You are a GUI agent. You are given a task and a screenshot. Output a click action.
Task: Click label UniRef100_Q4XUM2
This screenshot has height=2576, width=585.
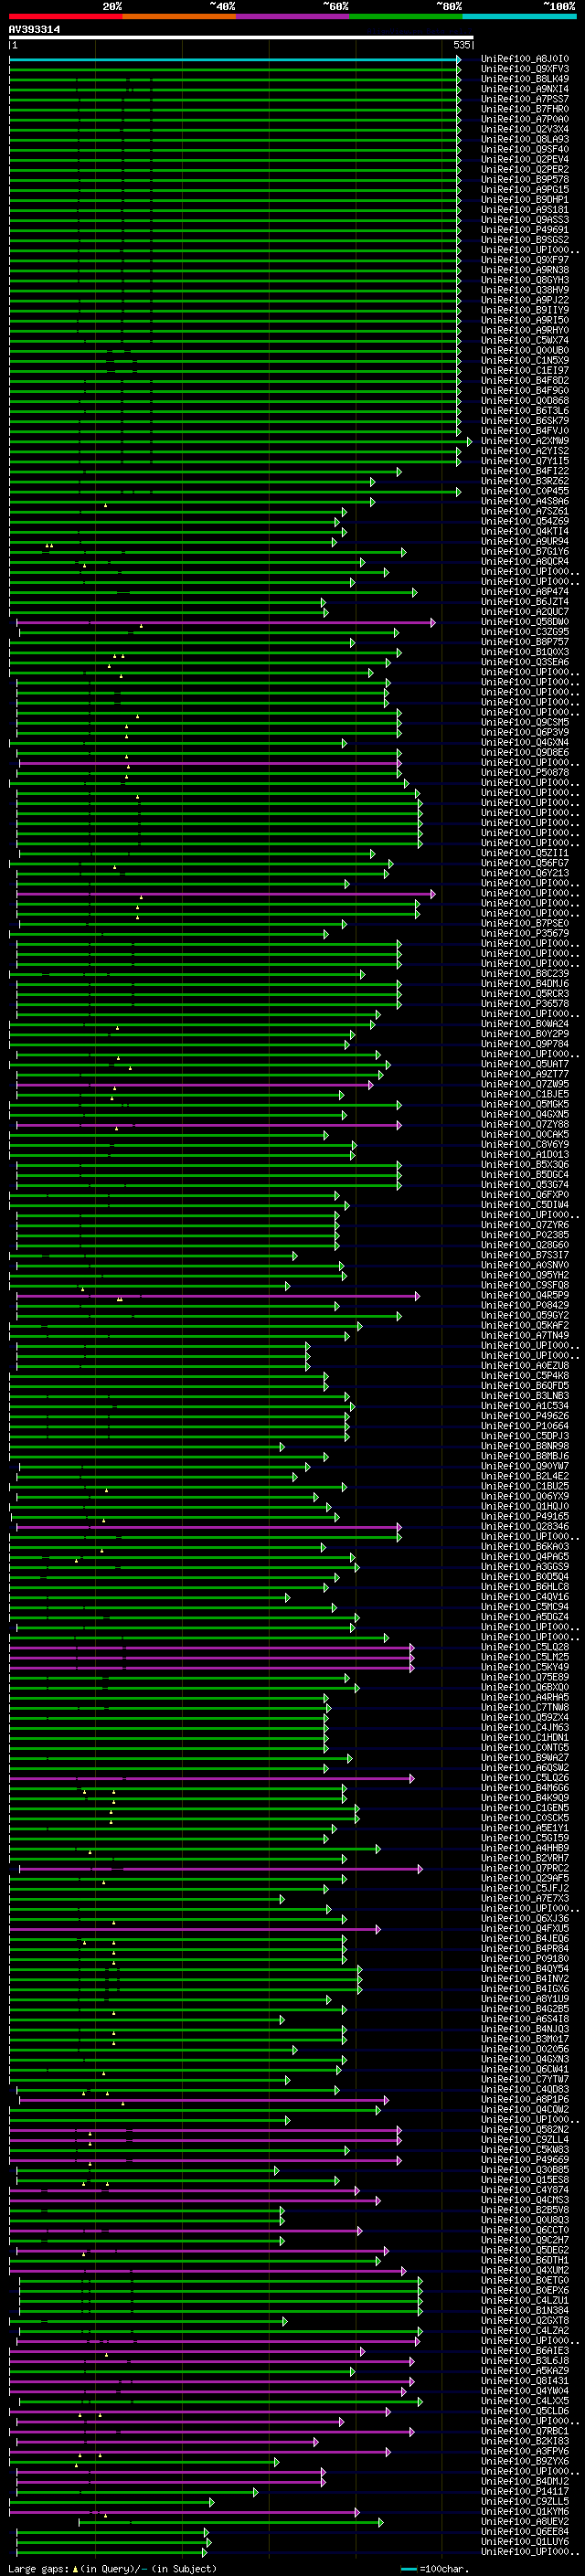525,2270
